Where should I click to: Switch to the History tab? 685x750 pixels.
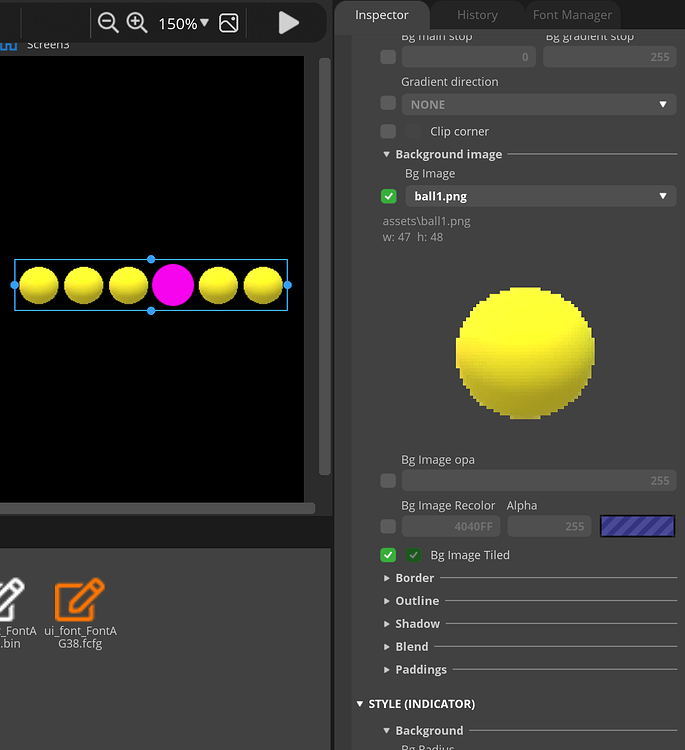click(477, 15)
